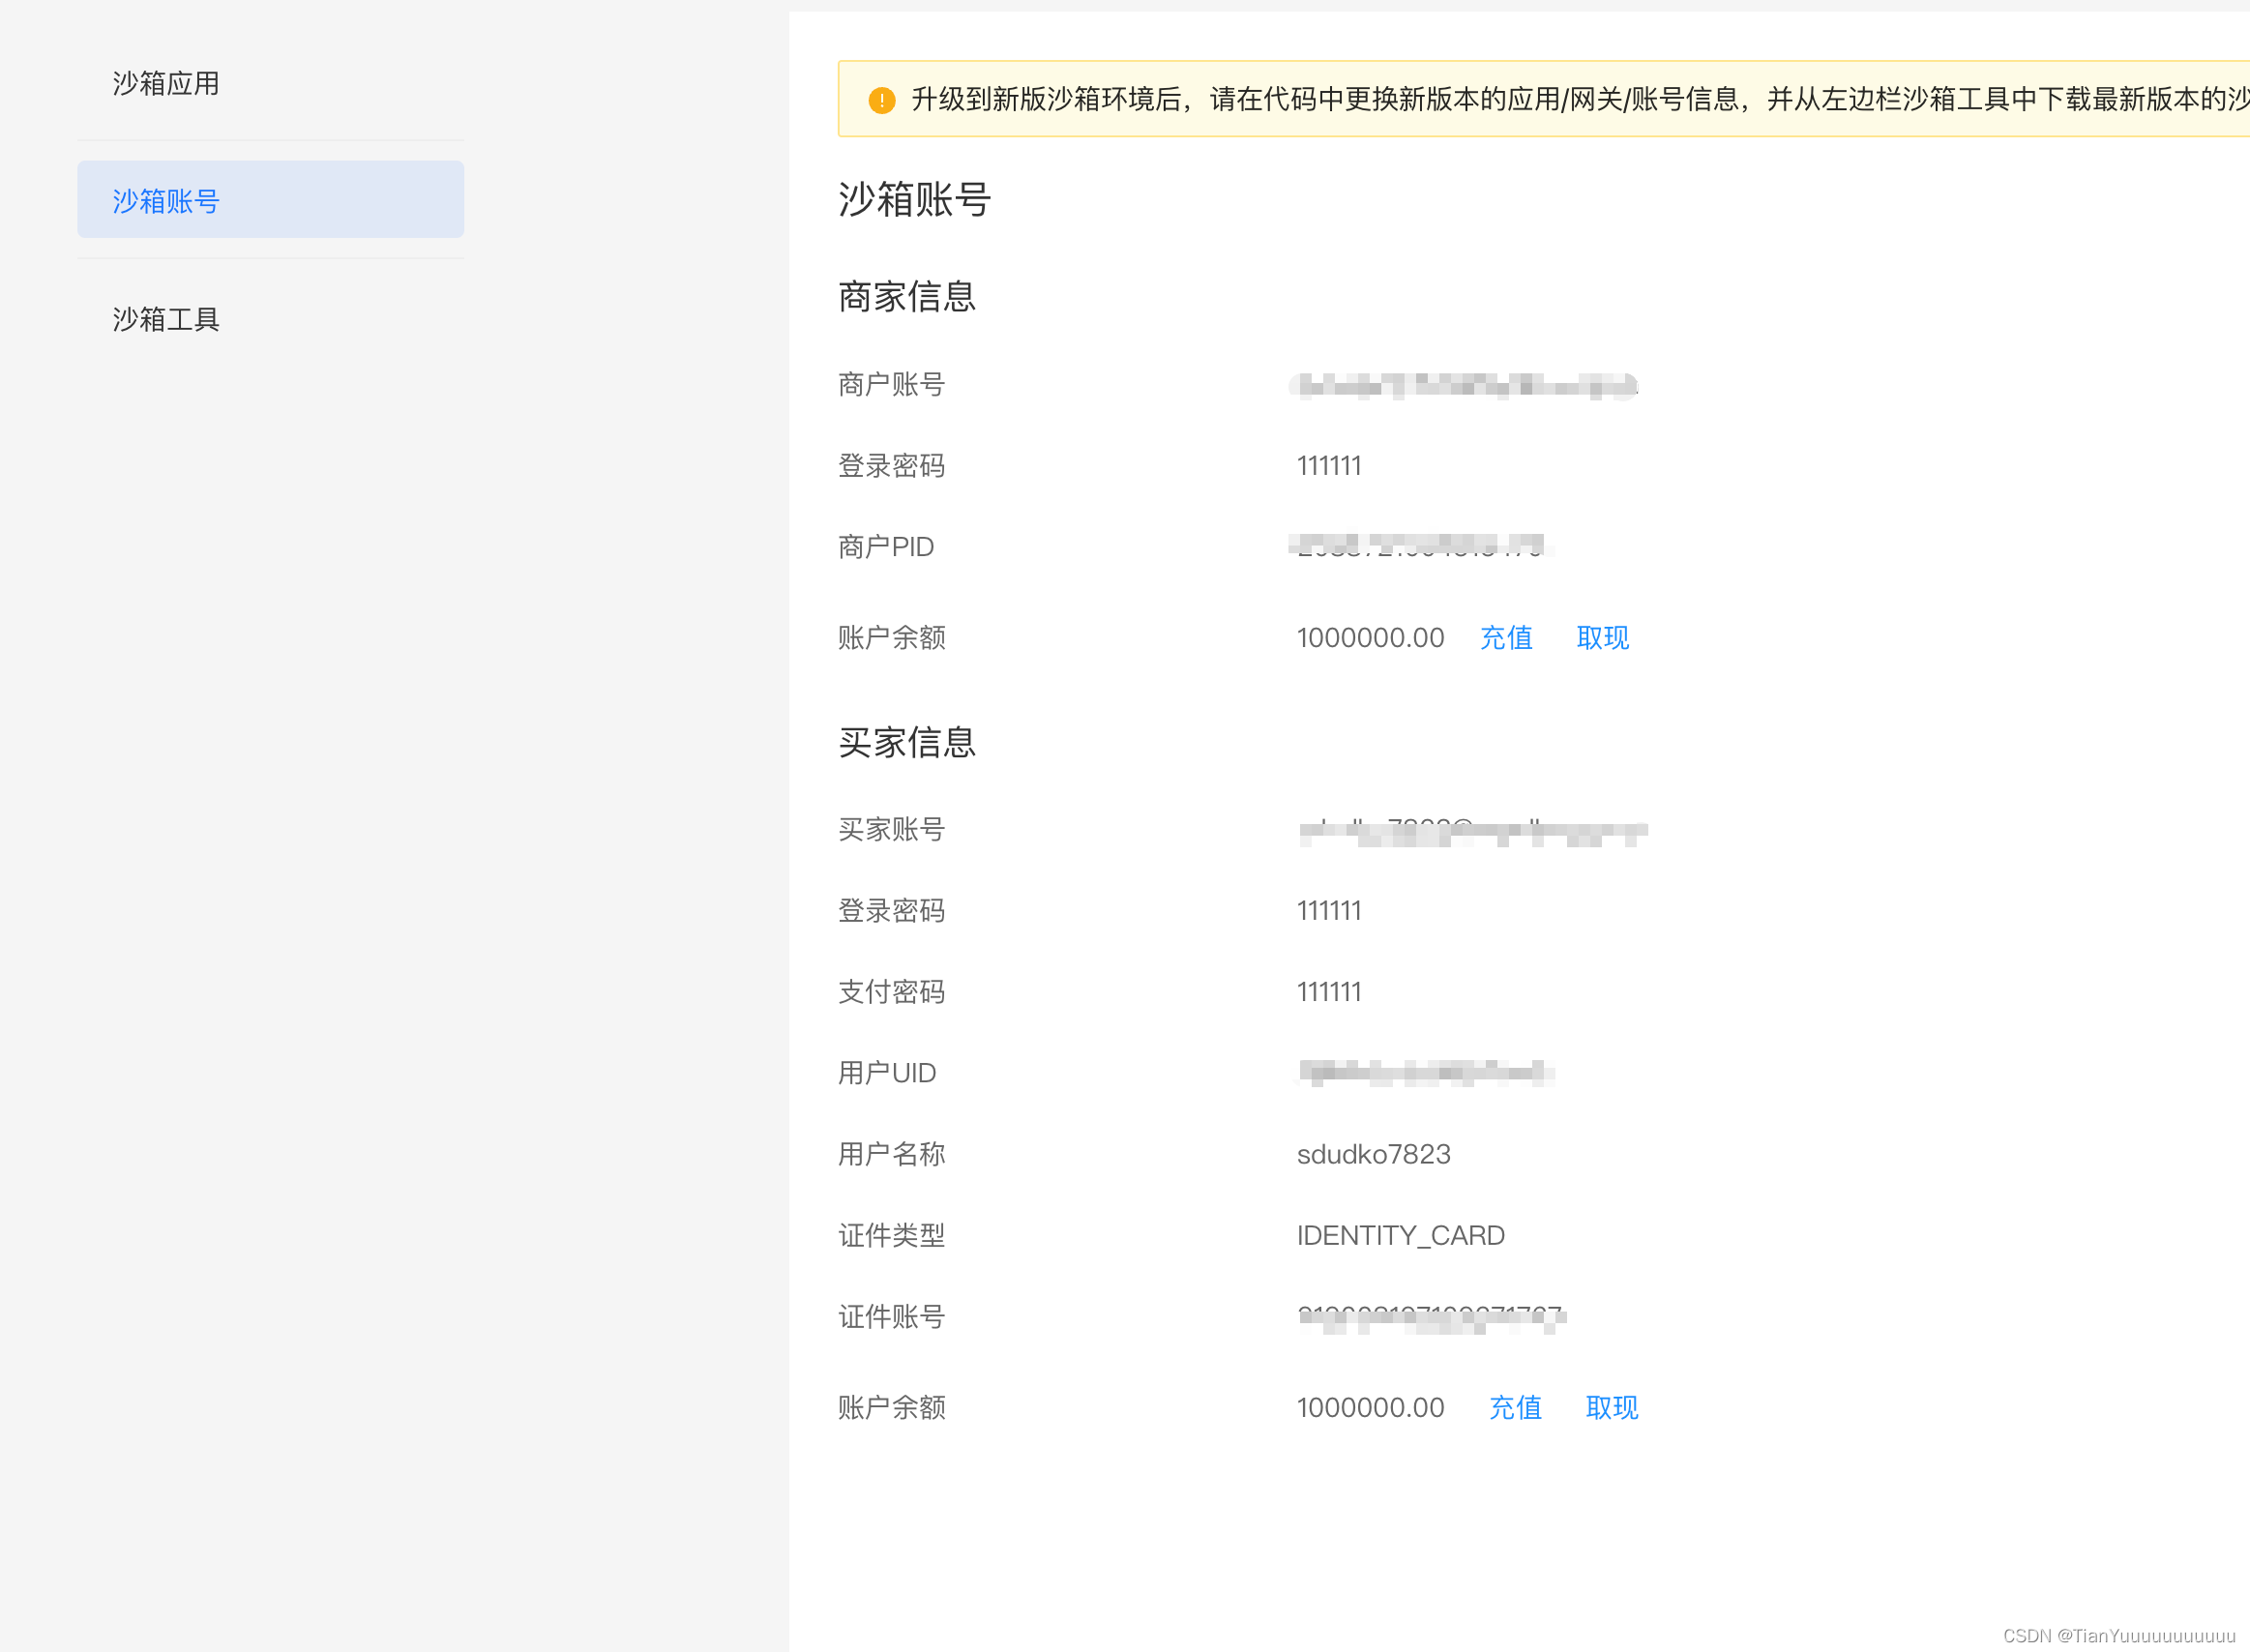
Task: Click the merchant login password 111111
Action: coord(1328,466)
